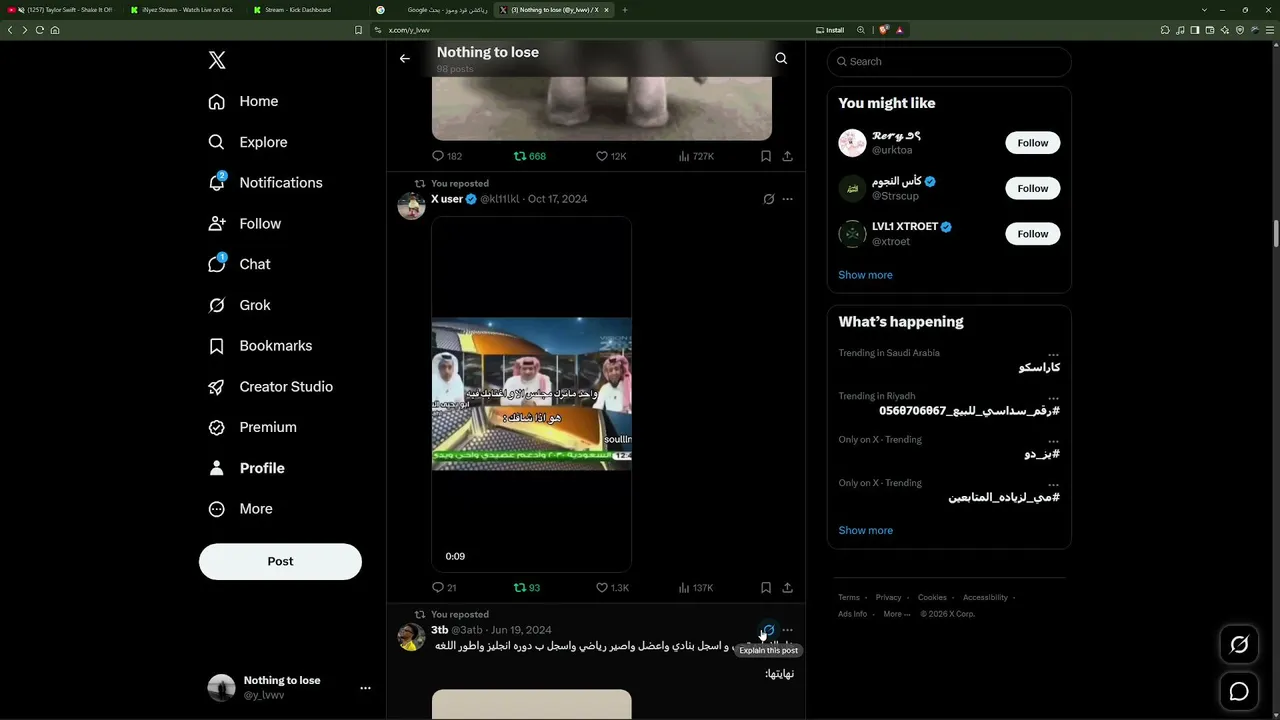Open the Follow item in the left sidebar
Viewport: 1280px width, 720px height.
click(244, 224)
